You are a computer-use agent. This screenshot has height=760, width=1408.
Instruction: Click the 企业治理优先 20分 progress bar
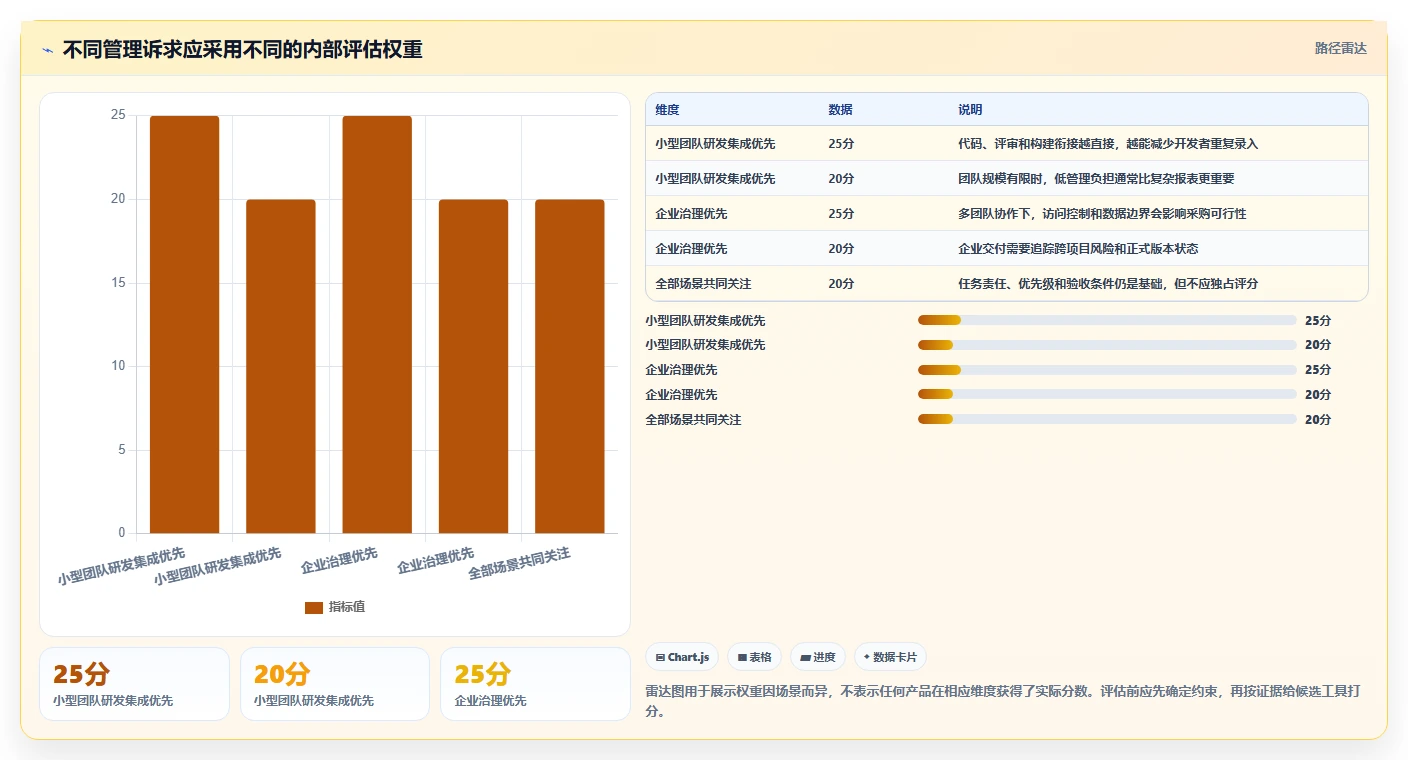coord(1107,394)
